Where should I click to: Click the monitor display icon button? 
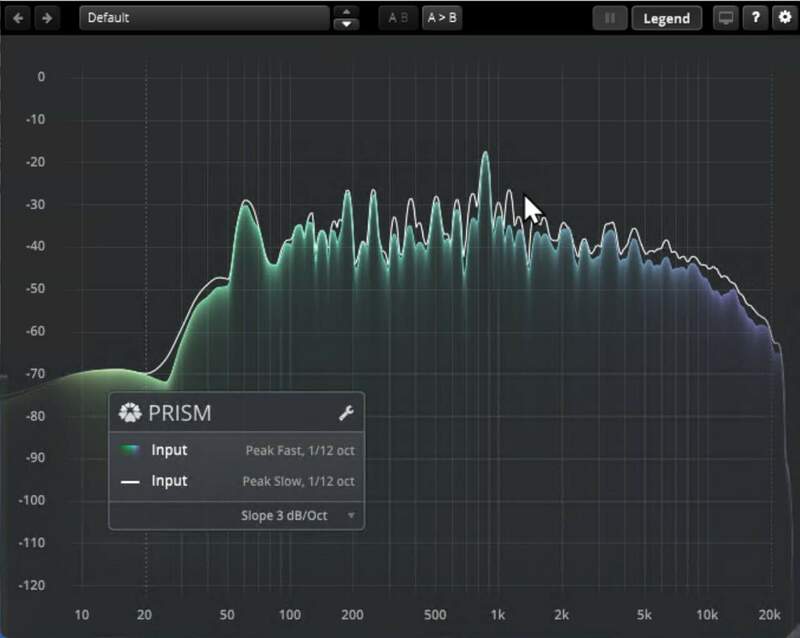(725, 18)
